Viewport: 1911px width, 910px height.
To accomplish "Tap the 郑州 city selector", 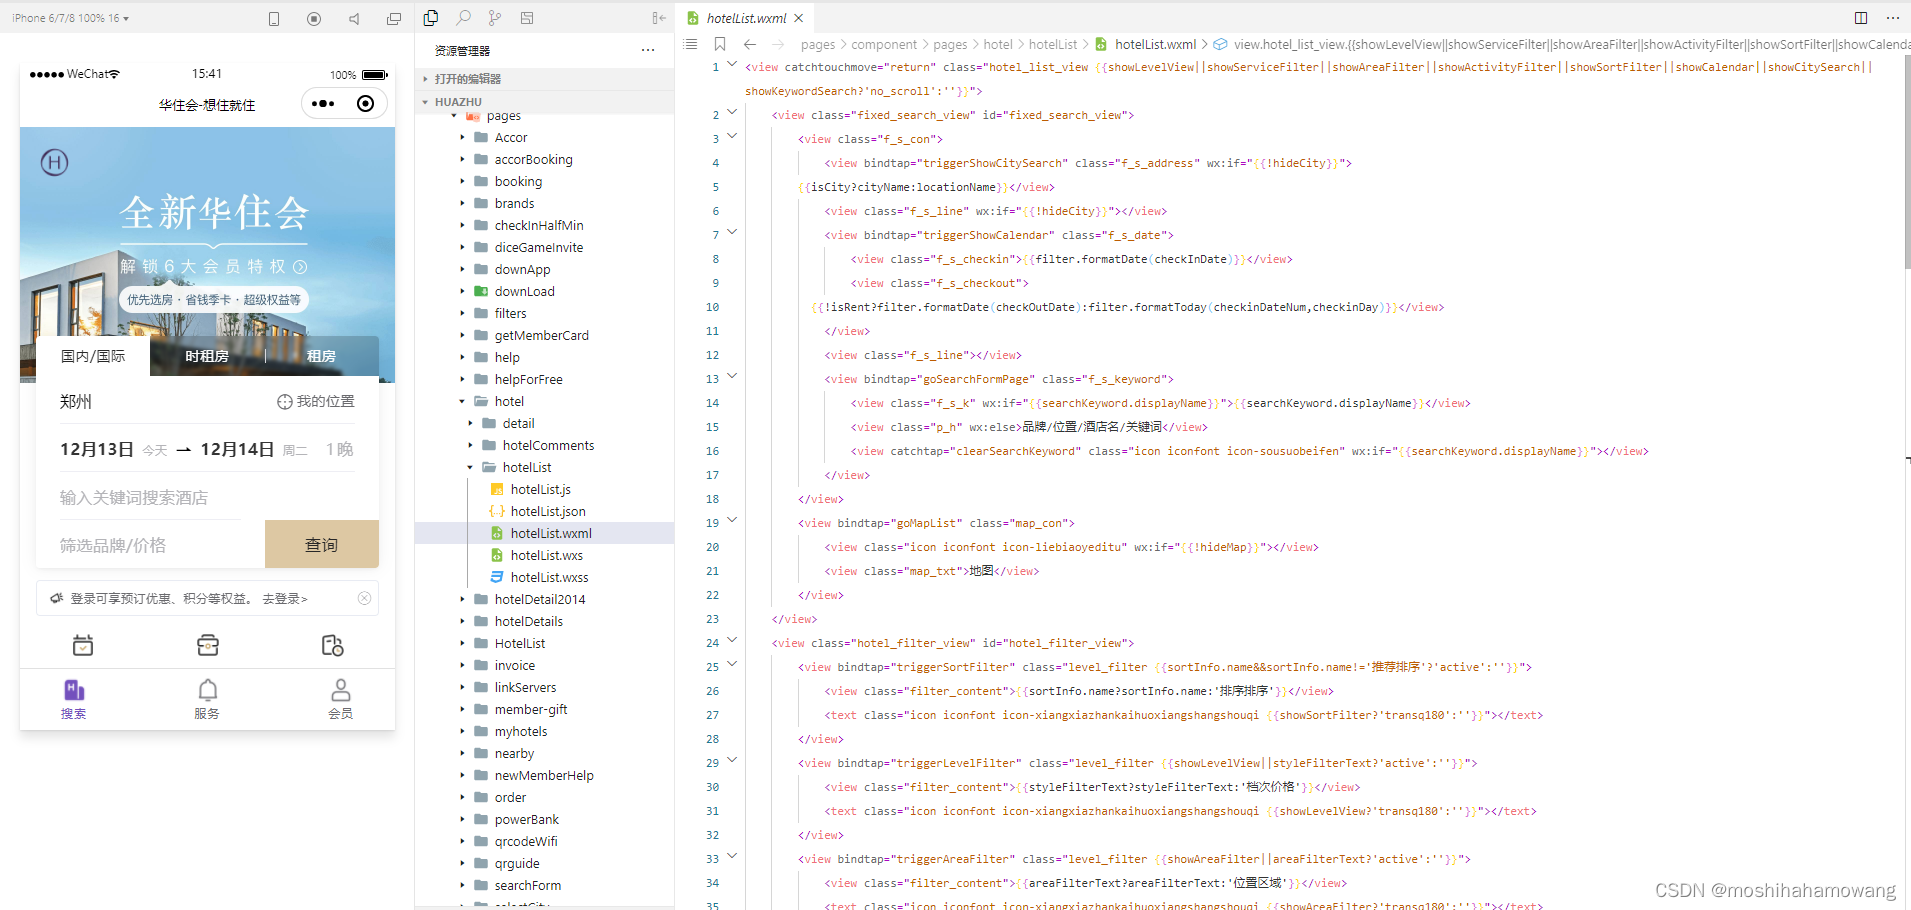I will point(76,402).
